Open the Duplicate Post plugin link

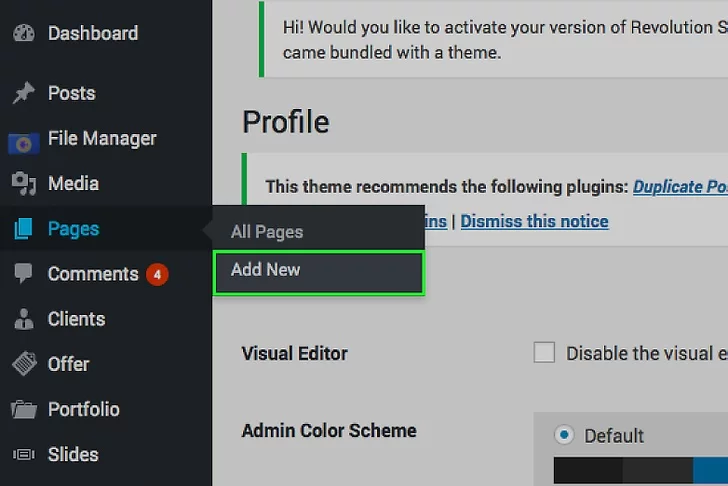tap(680, 187)
